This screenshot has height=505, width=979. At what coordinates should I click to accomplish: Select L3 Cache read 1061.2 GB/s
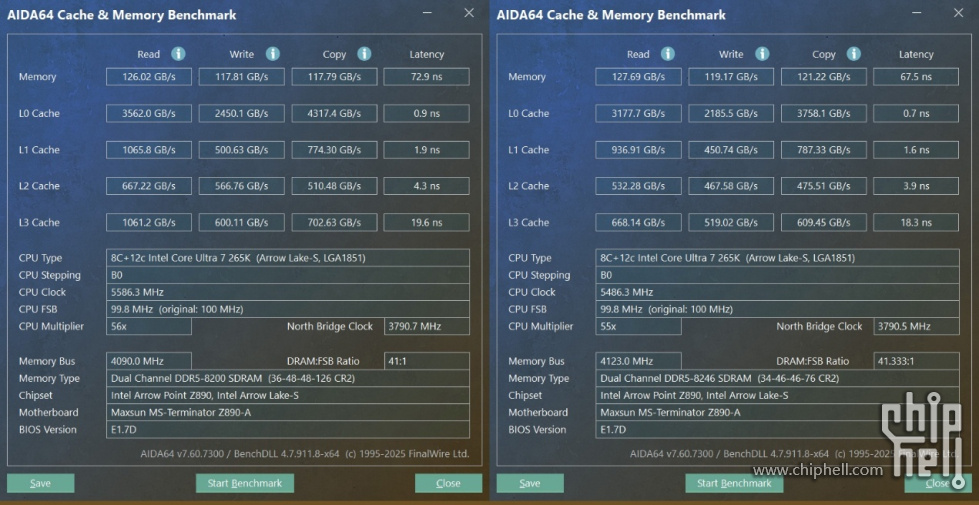click(x=149, y=222)
